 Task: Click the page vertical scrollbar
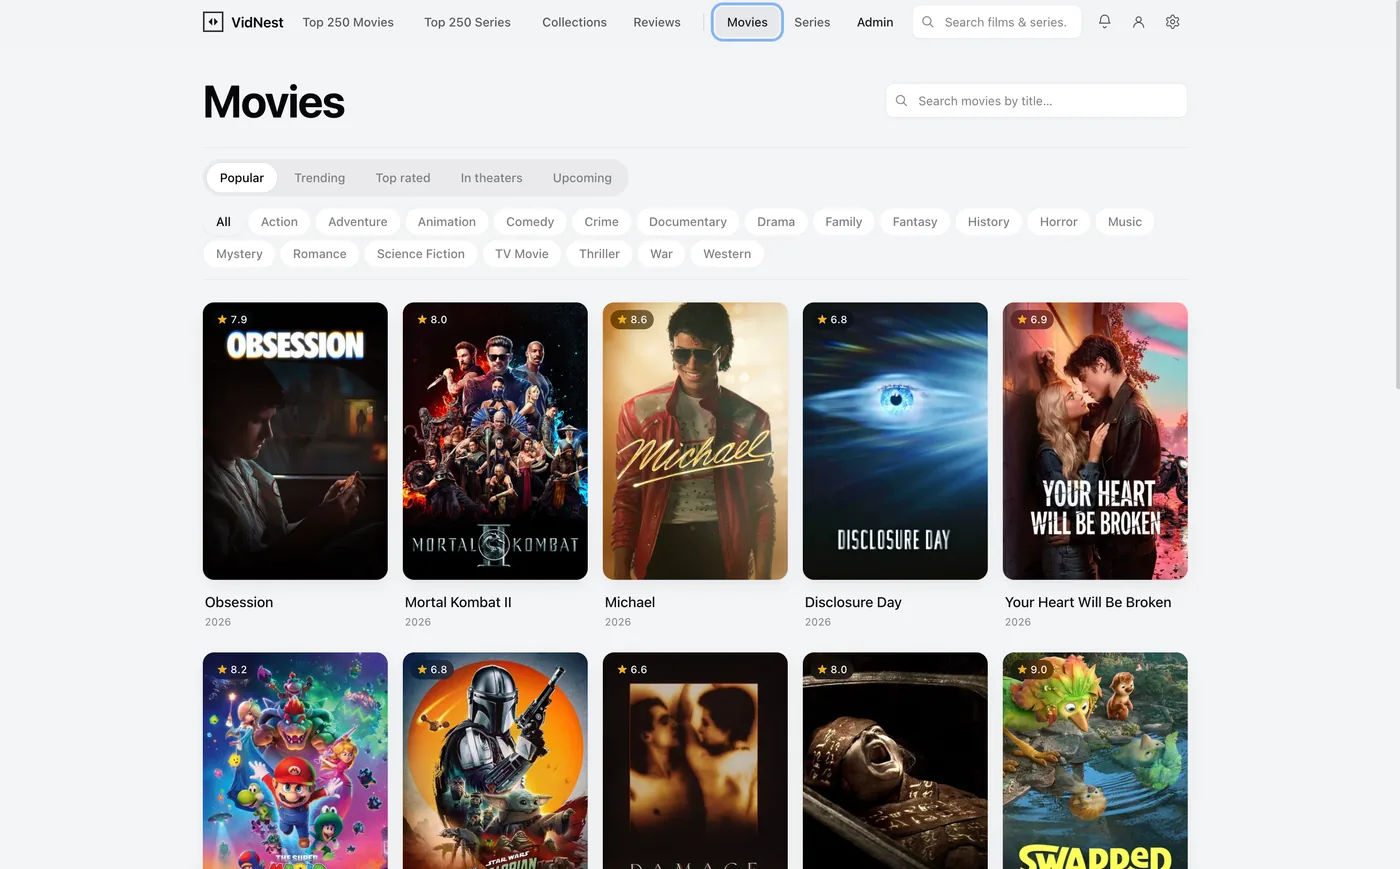(x=1397, y=194)
